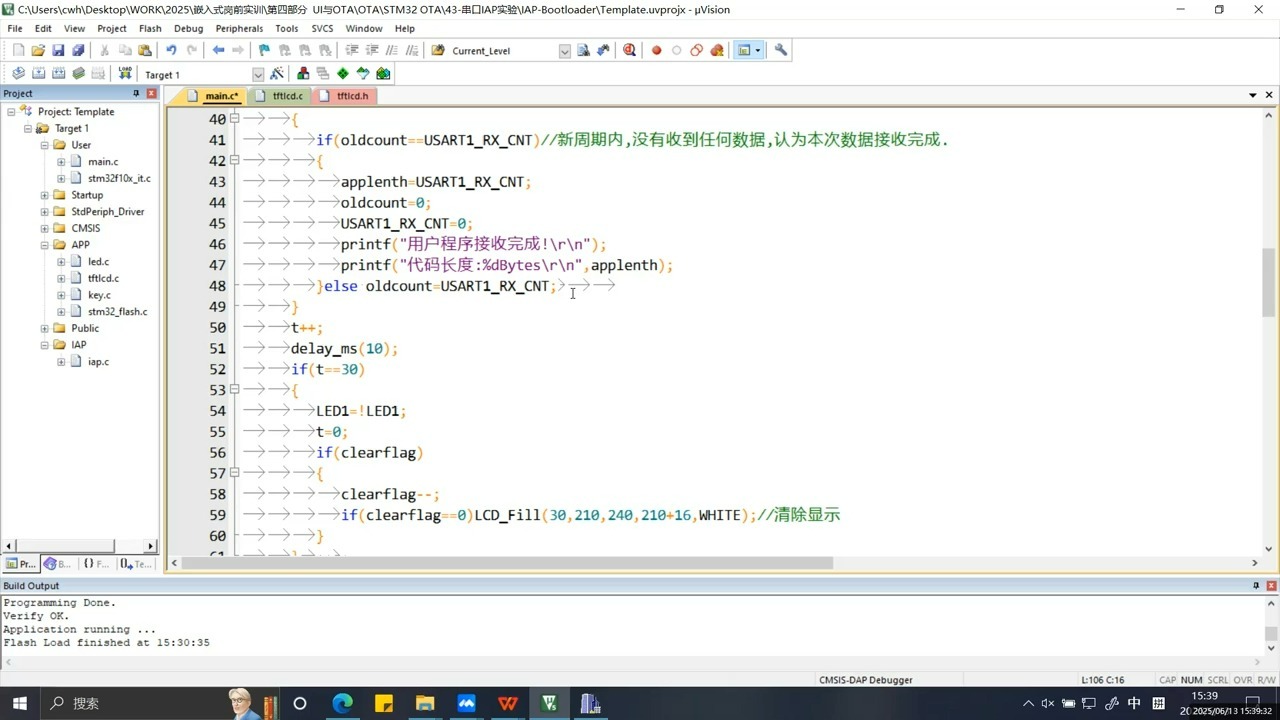This screenshot has height=720, width=1280.
Task: Click Manage Run-Time Environment green diamond
Action: click(343, 74)
